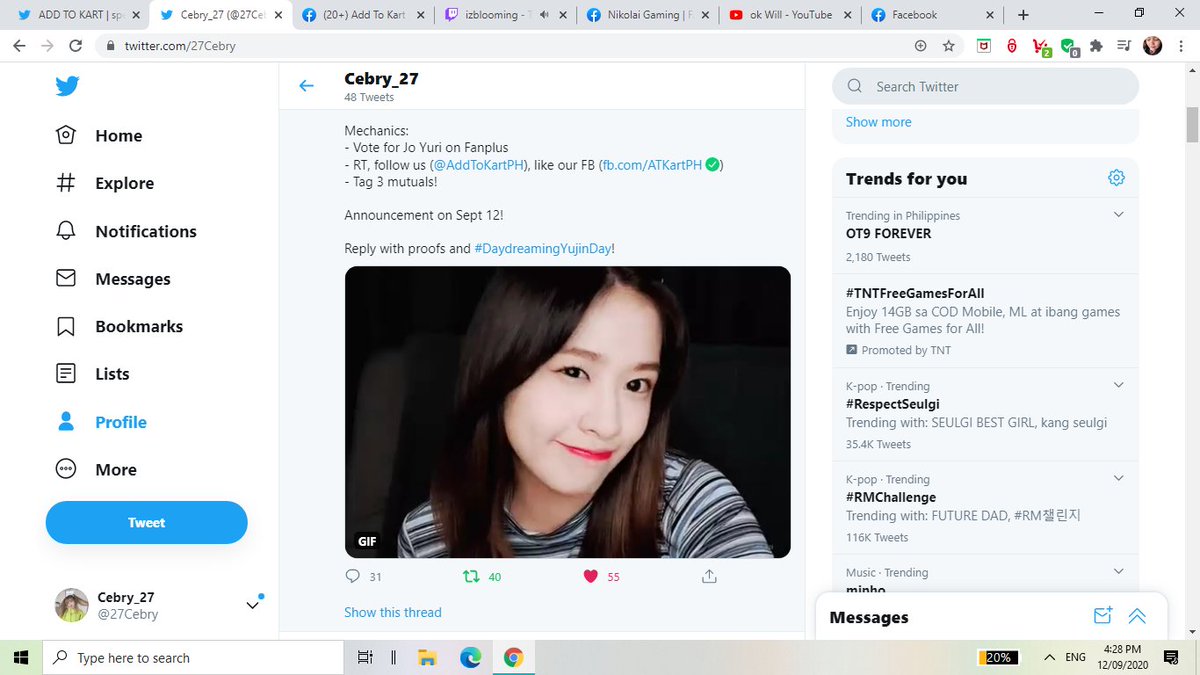
Task: Switch to the last Facebook tab
Action: click(x=930, y=15)
